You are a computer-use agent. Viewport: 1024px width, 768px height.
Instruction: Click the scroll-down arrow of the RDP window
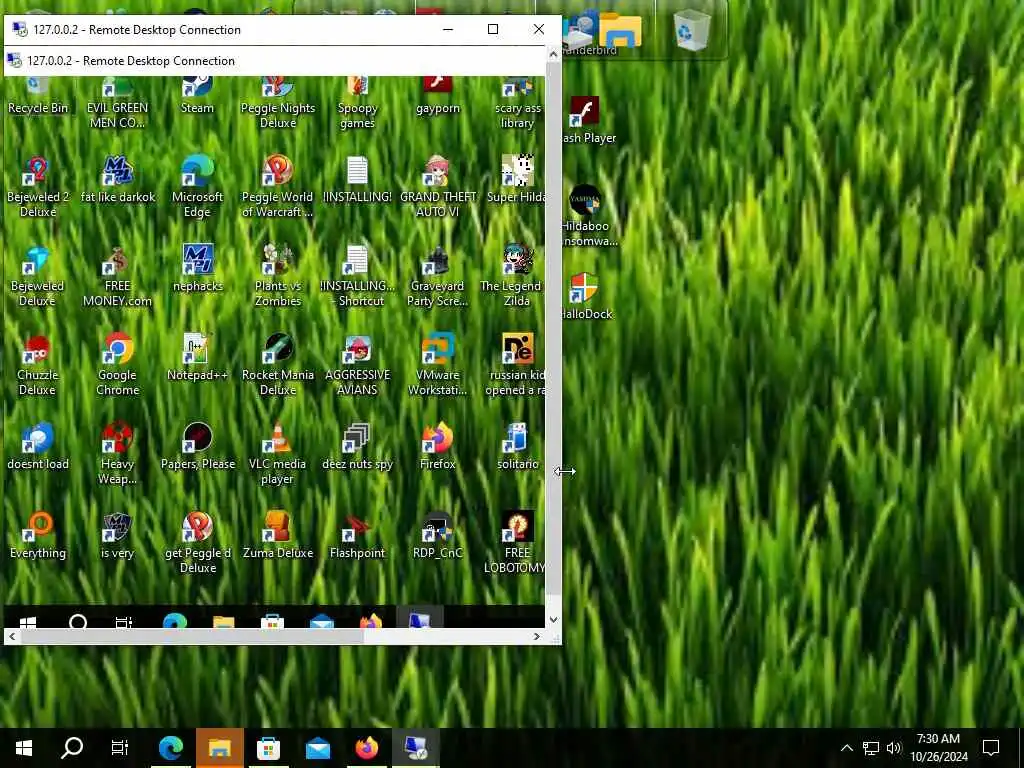click(553, 620)
